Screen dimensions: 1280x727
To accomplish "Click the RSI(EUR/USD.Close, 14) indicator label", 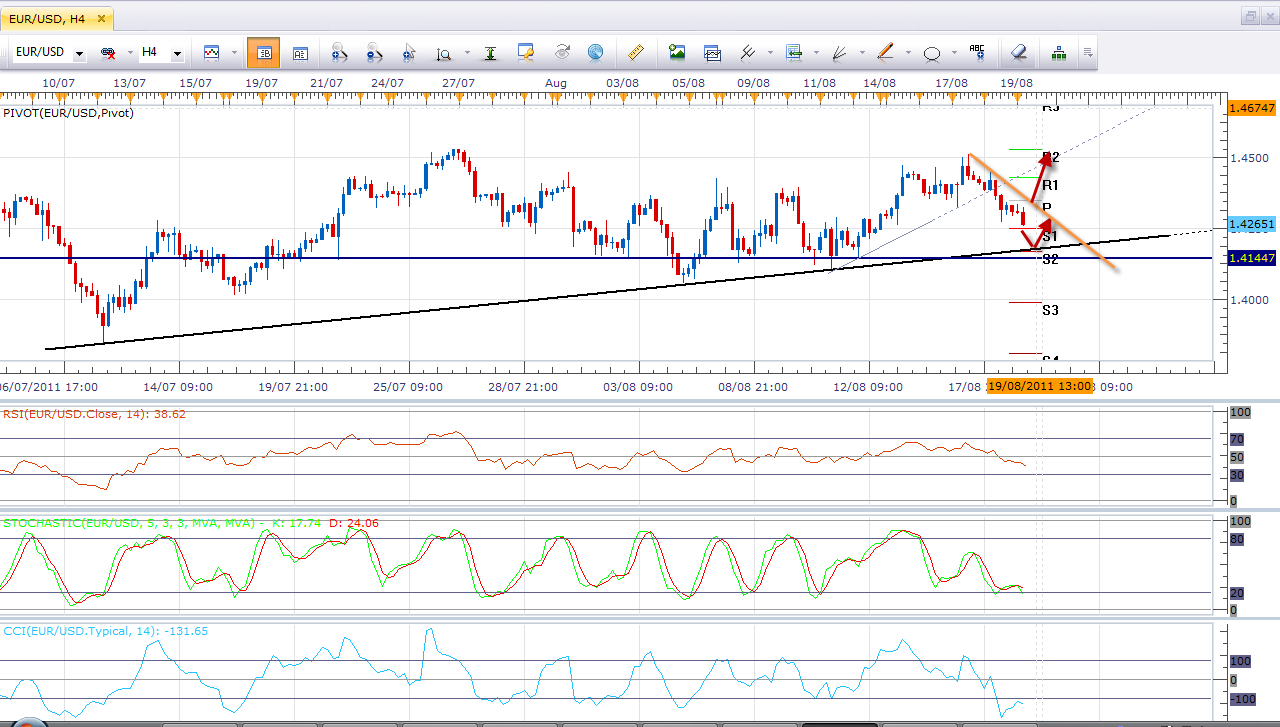I will pyautogui.click(x=95, y=413).
